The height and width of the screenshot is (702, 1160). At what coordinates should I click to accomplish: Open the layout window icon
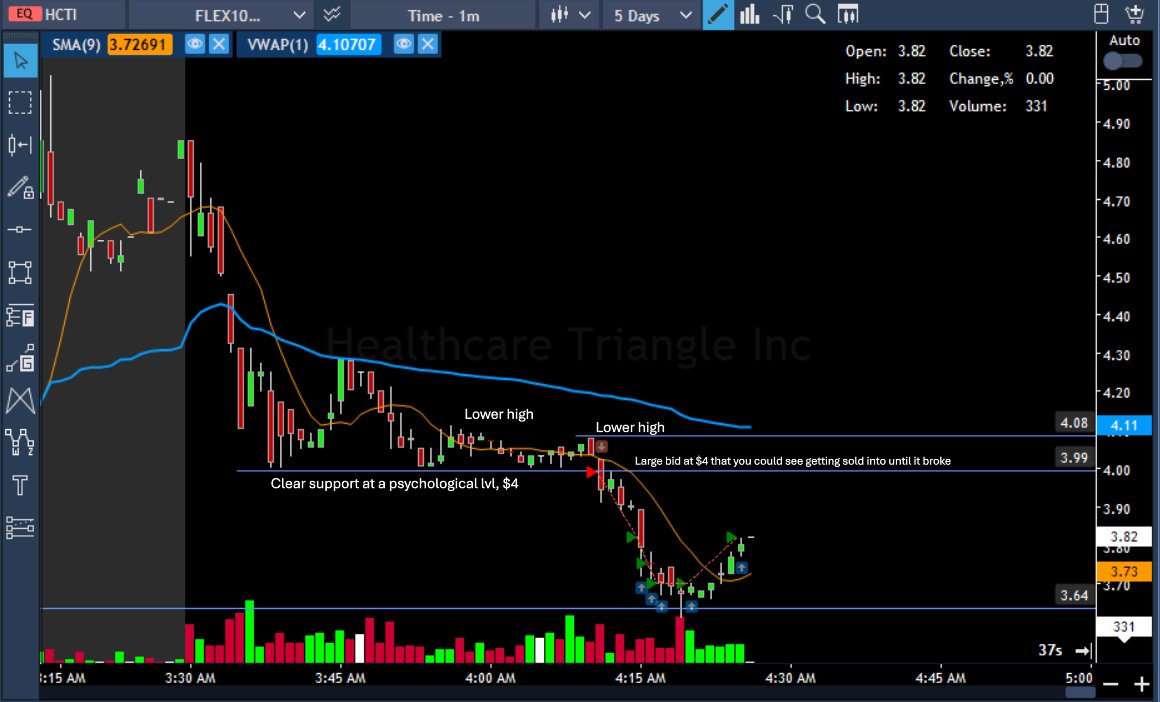(x=1102, y=14)
